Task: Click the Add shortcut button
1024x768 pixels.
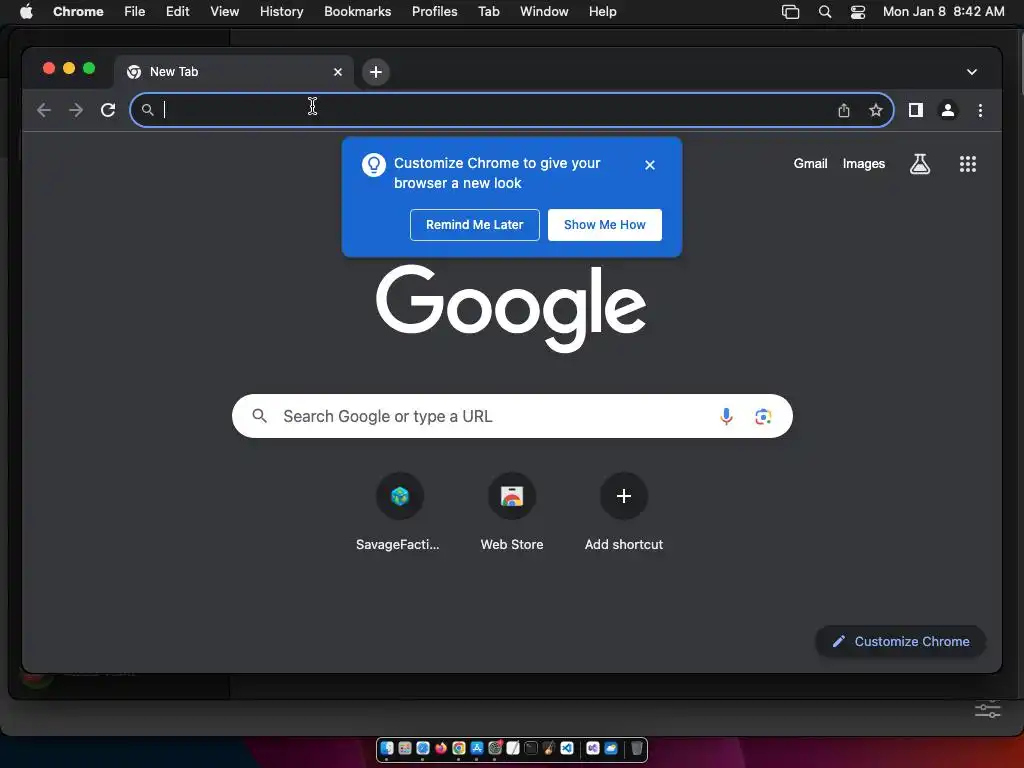Action: click(624, 512)
